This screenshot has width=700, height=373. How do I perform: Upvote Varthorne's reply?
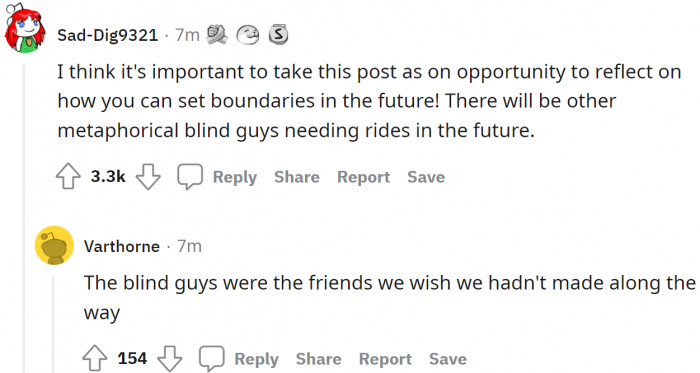pos(95,359)
